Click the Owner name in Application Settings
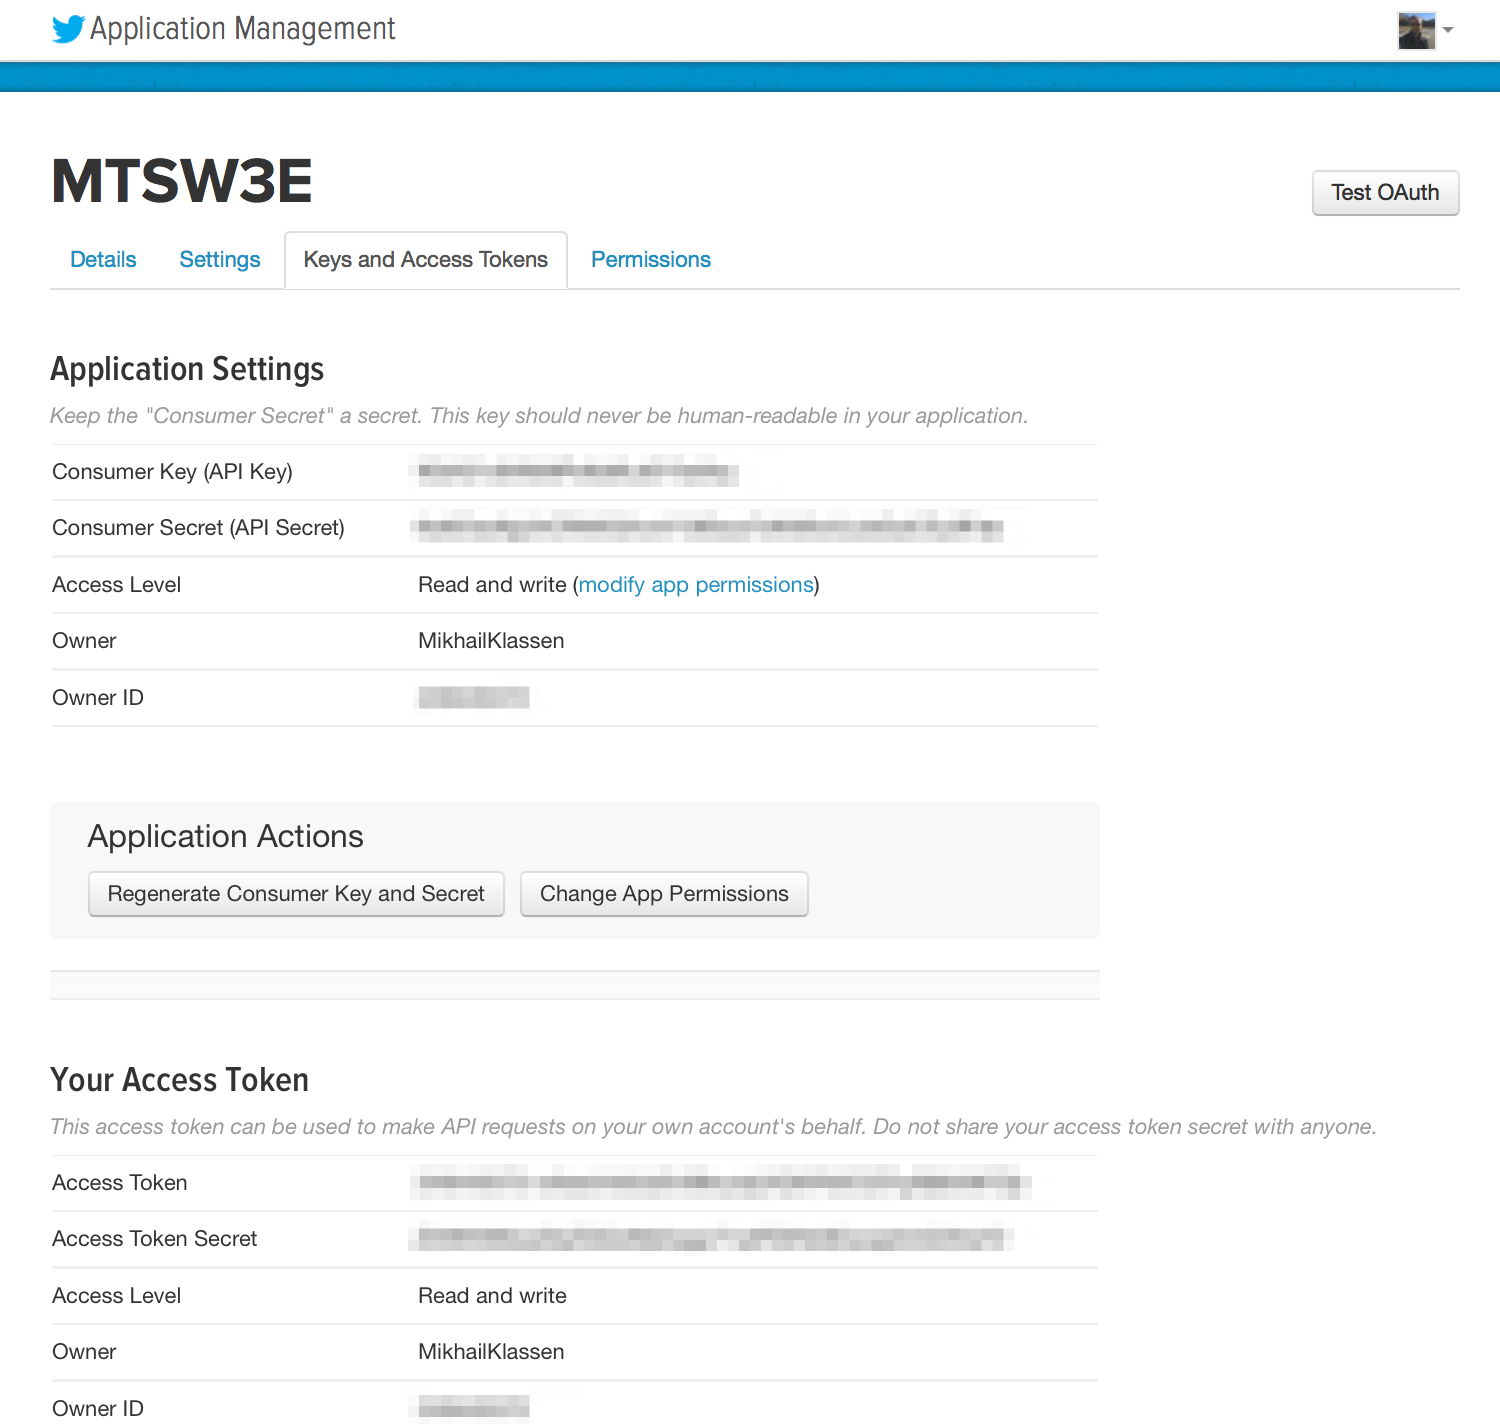The height and width of the screenshot is (1428, 1500). click(491, 641)
